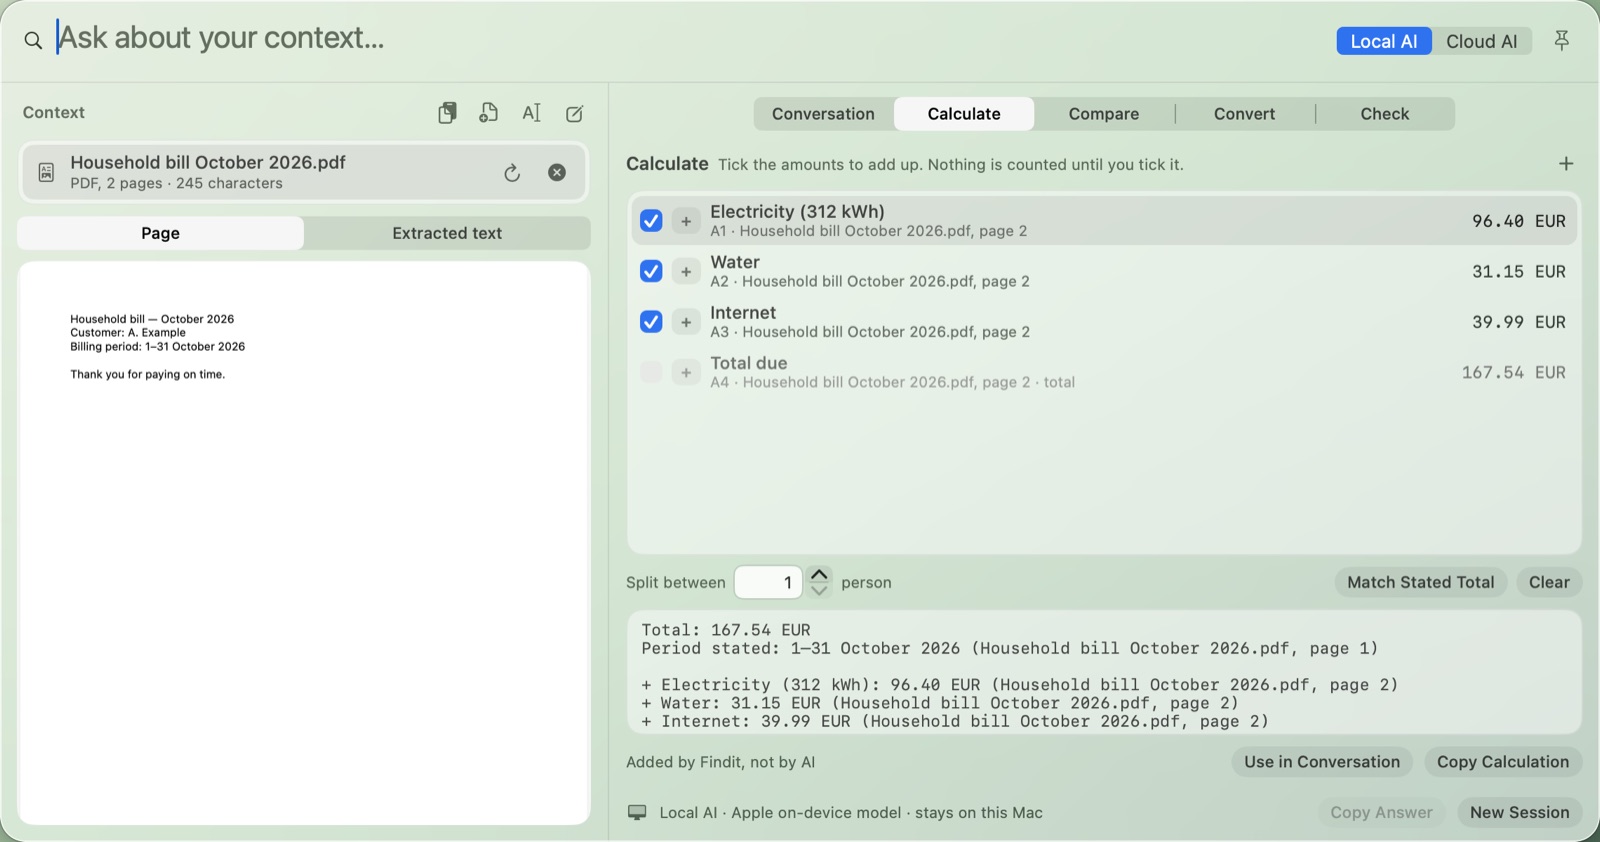Click Copy Calculation
This screenshot has height=842, width=1600.
(1503, 762)
